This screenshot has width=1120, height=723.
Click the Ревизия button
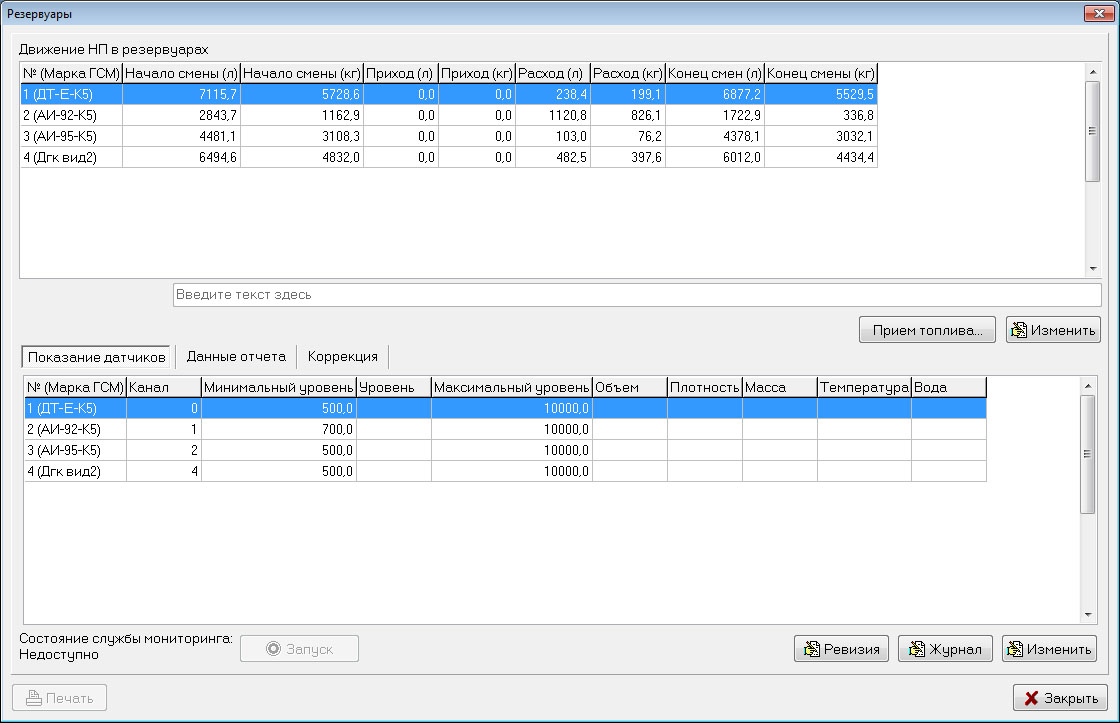pos(841,649)
